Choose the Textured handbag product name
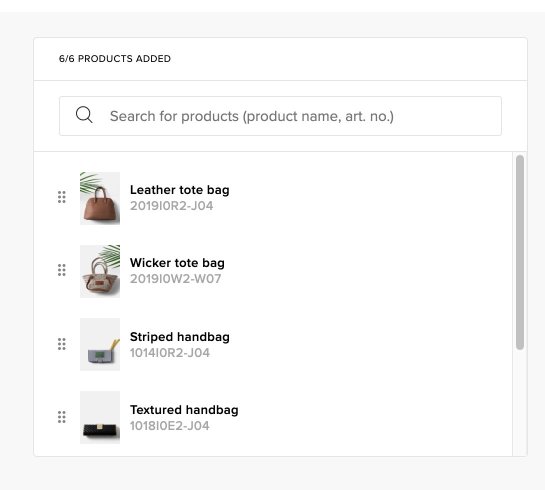This screenshot has width=545, height=490. [x=184, y=410]
